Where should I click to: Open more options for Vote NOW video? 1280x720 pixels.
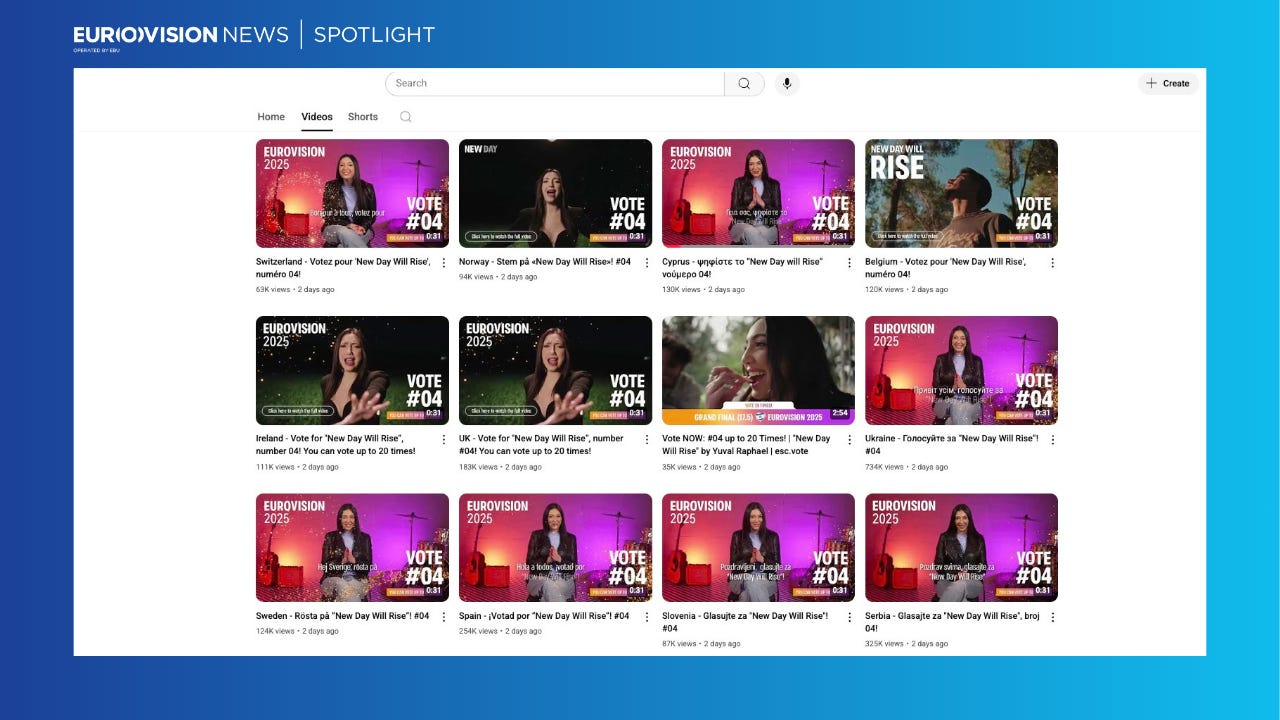pos(850,439)
